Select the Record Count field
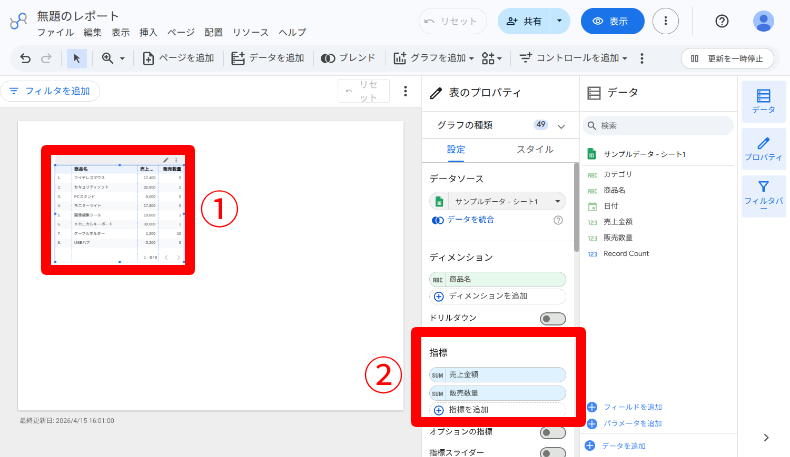The height and width of the screenshot is (457, 790). (x=626, y=253)
